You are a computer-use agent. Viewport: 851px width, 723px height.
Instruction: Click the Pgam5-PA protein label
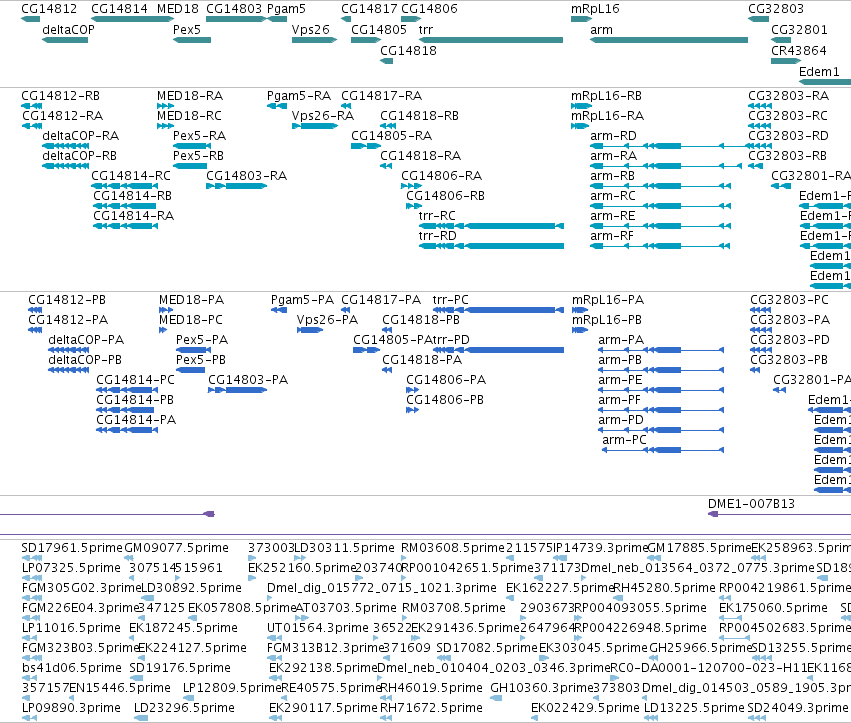(302, 300)
